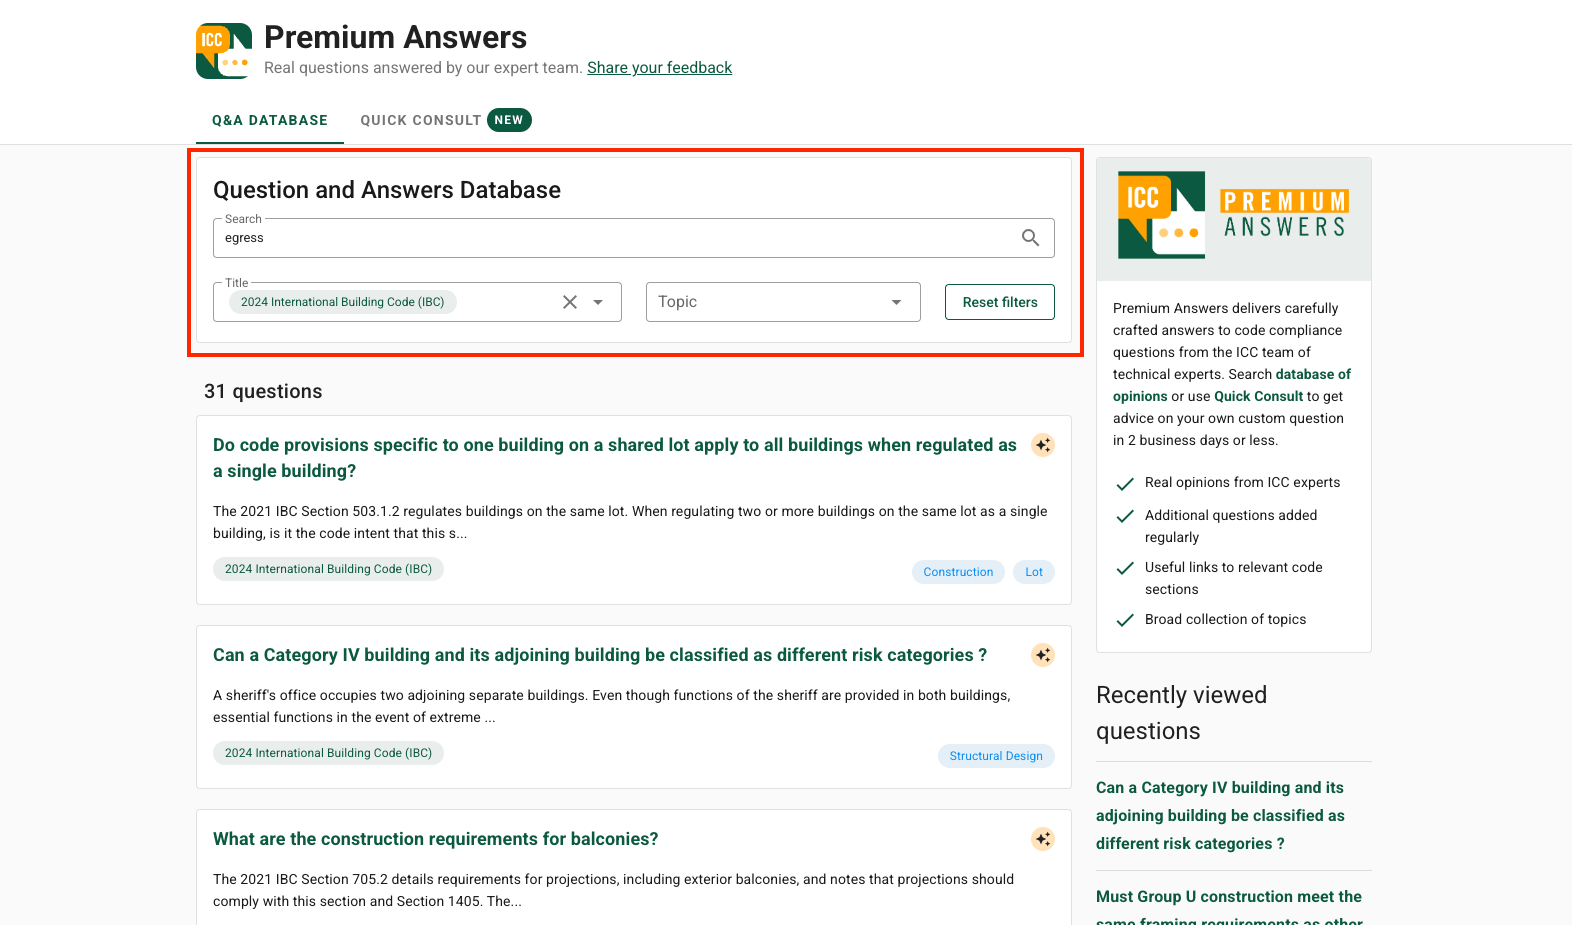Click the NEW badge beside Quick Consult
1572x925 pixels.
[x=509, y=120]
